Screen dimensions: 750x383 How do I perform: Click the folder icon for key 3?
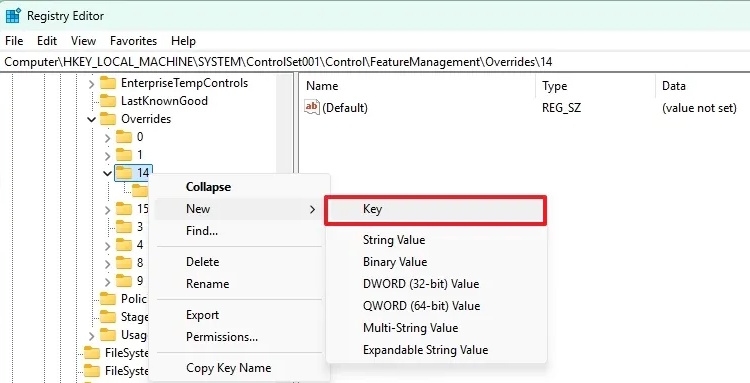click(124, 227)
